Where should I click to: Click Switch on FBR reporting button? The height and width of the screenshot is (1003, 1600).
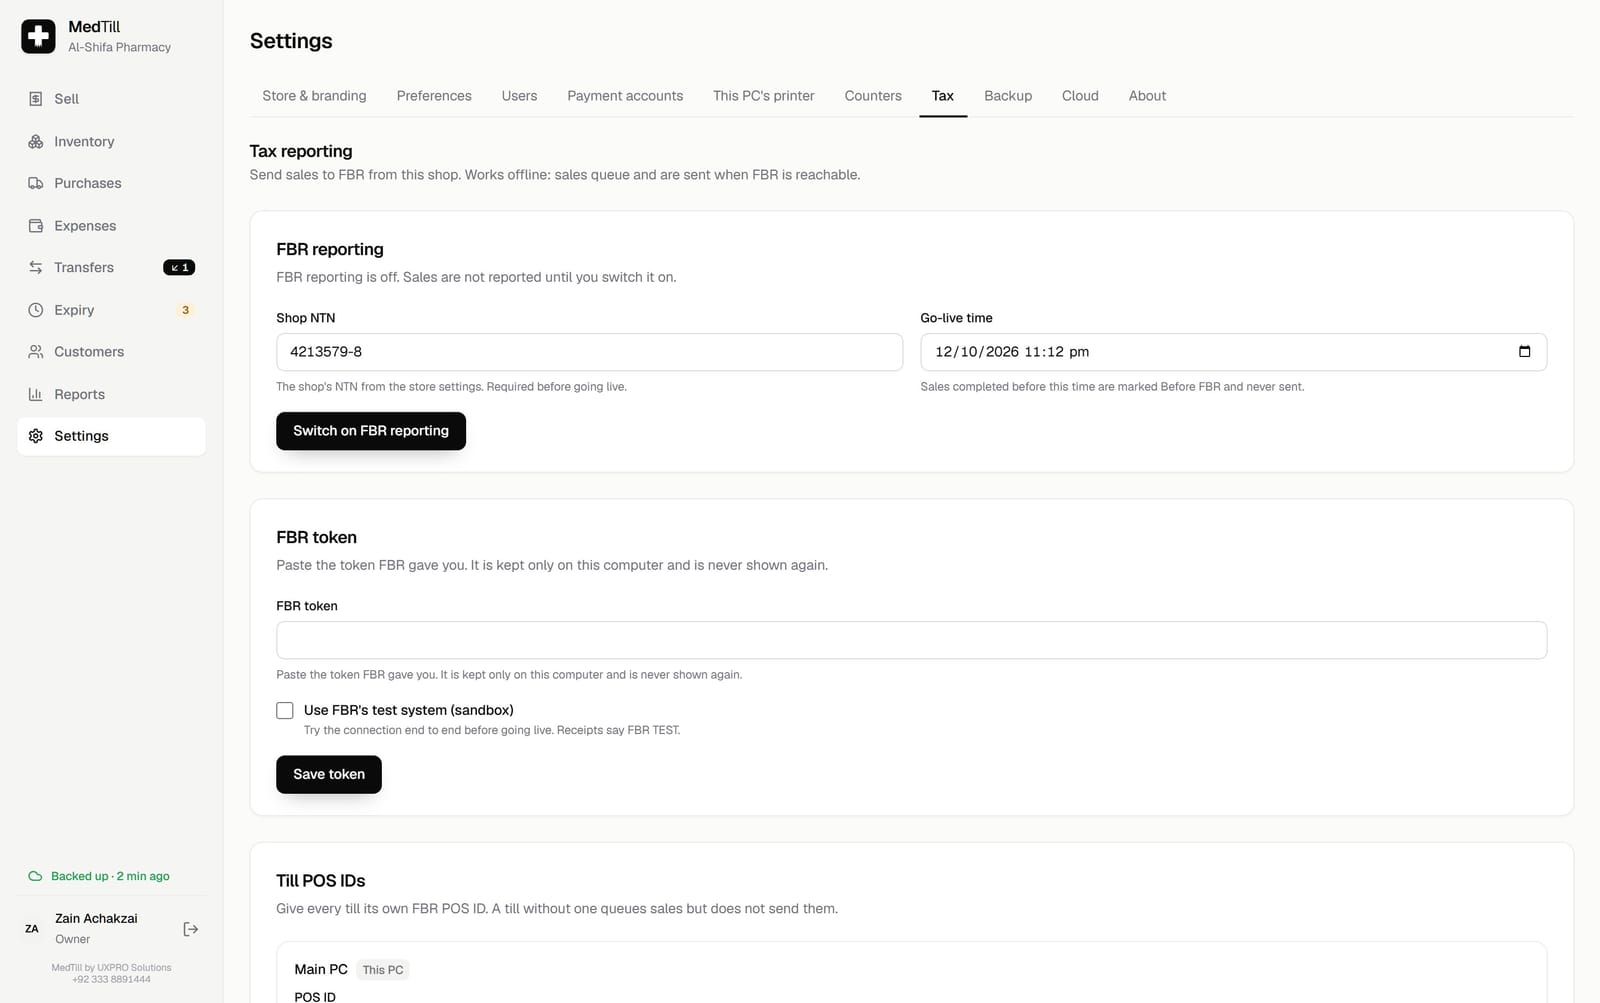coord(371,431)
